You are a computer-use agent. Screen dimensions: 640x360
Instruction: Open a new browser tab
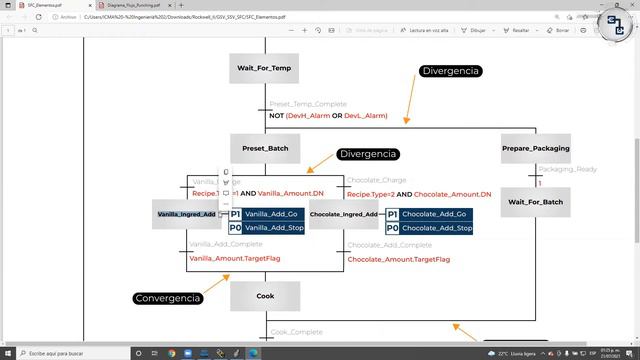(x=181, y=6)
